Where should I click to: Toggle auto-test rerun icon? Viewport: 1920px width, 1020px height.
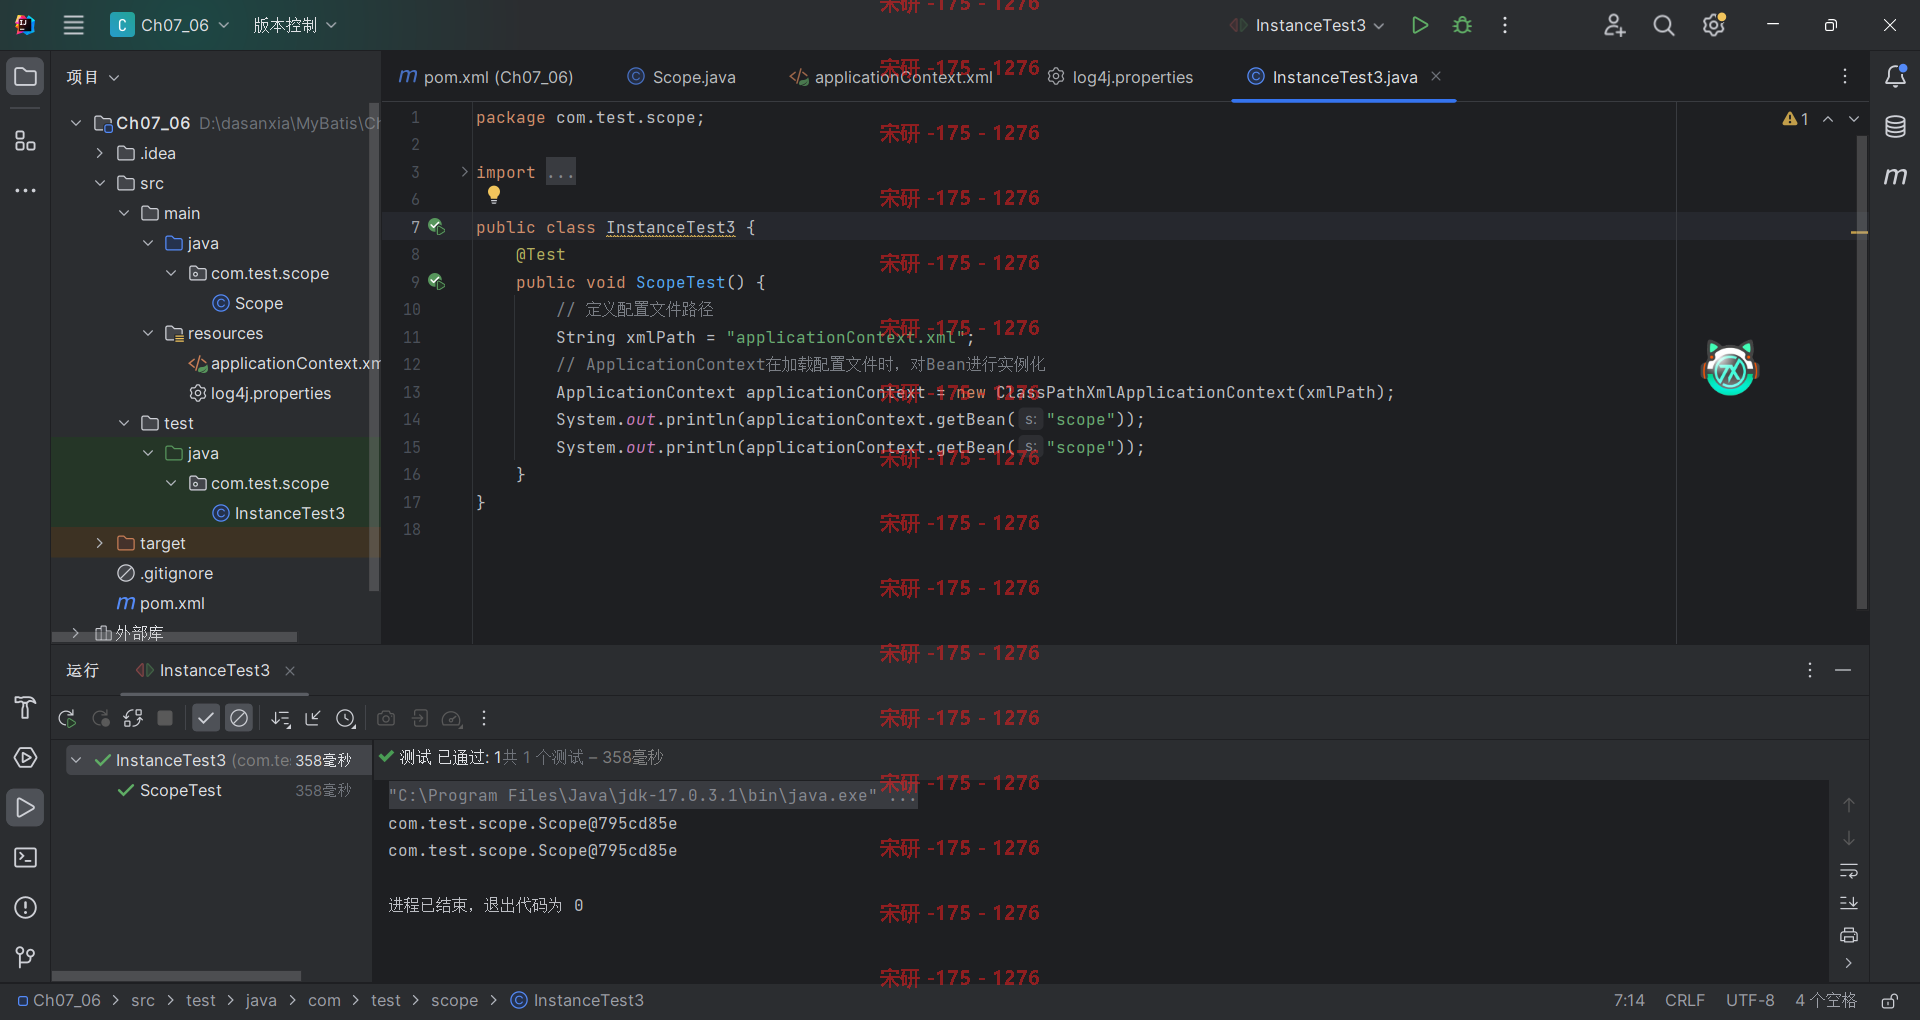[x=133, y=718]
